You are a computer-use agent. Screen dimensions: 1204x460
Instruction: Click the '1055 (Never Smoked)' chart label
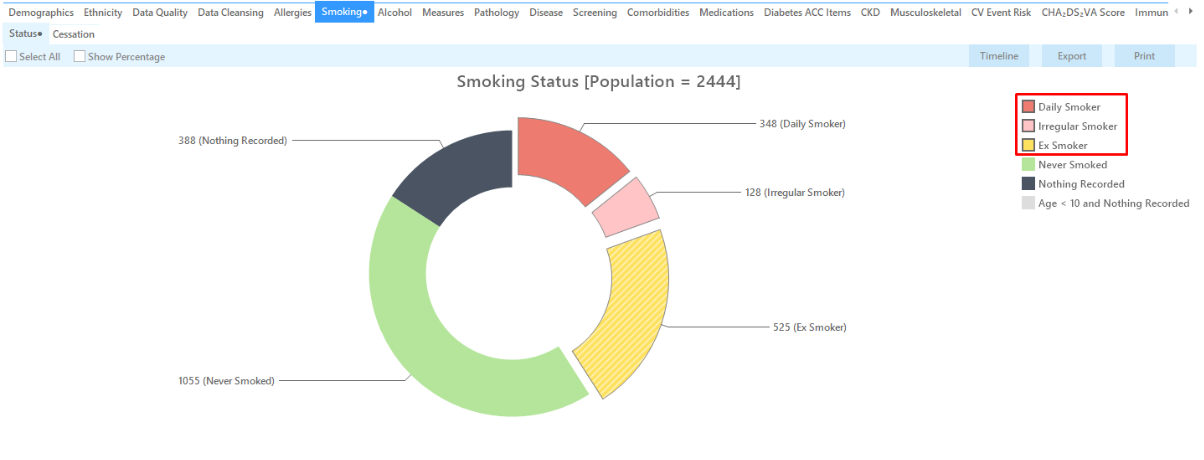point(226,381)
